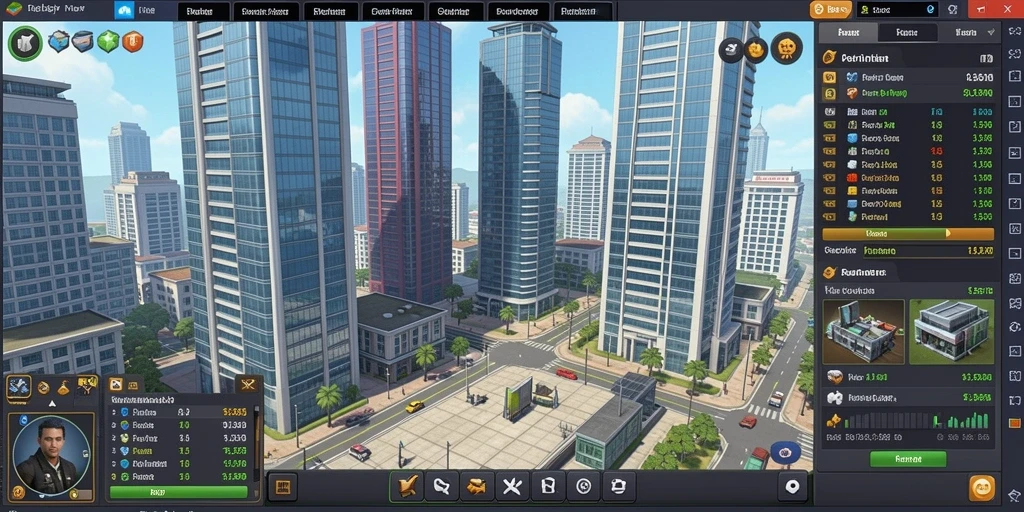Open the orange shield icon beside the gems
The image size is (1024, 512).
[x=133, y=42]
